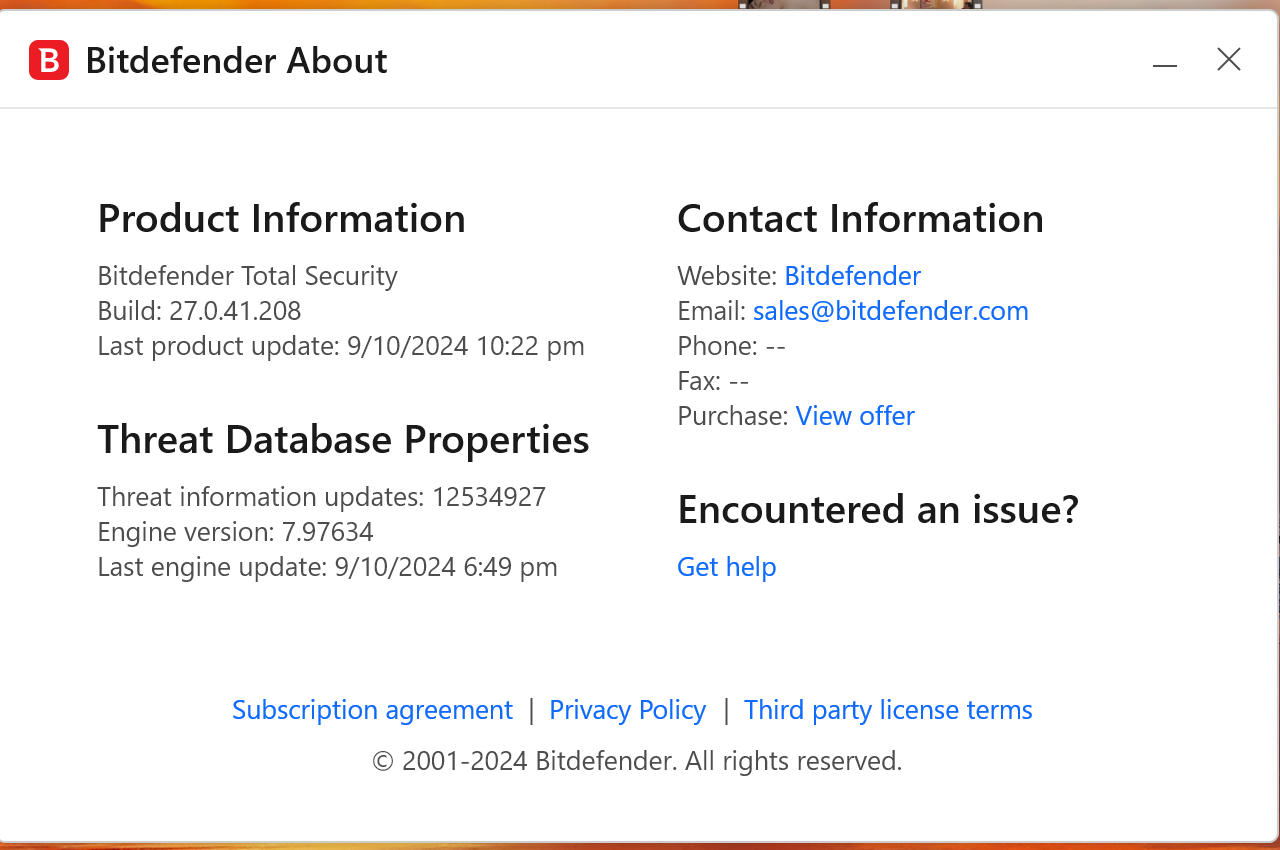
Task: Open the Subscription agreement link
Action: tap(372, 710)
